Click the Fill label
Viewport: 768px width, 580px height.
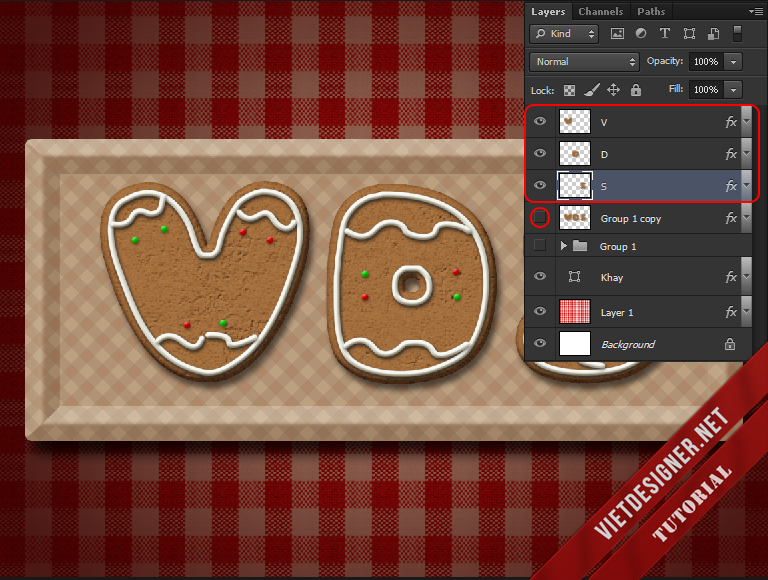pos(675,89)
